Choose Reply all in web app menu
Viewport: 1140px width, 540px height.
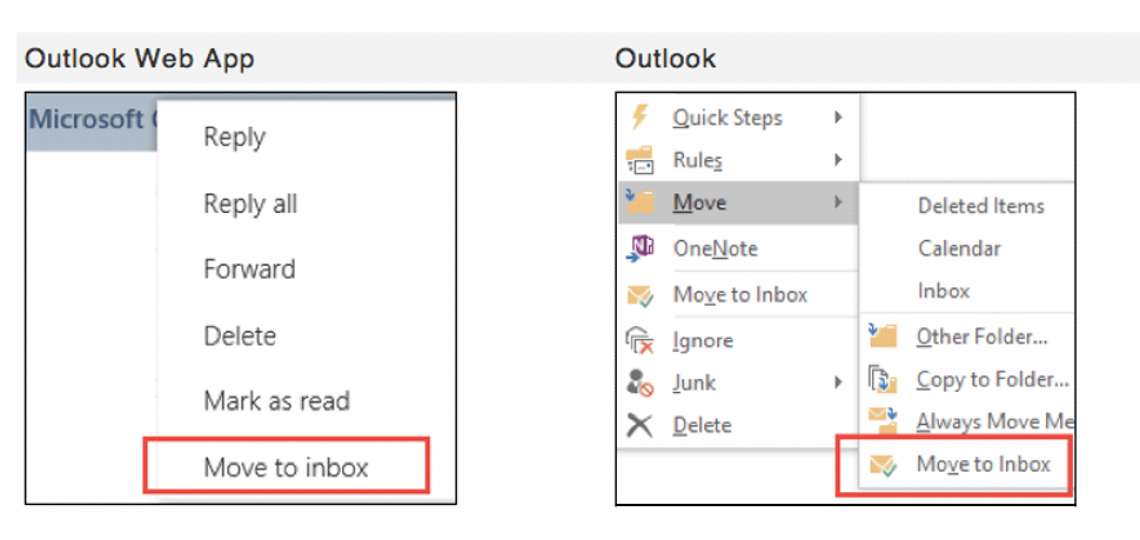[250, 203]
